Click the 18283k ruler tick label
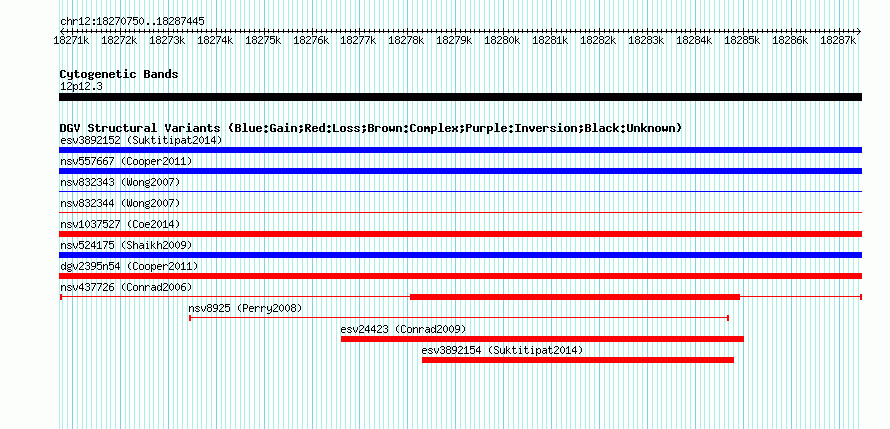Image resolution: width=890 pixels, height=429 pixels. coord(646,41)
